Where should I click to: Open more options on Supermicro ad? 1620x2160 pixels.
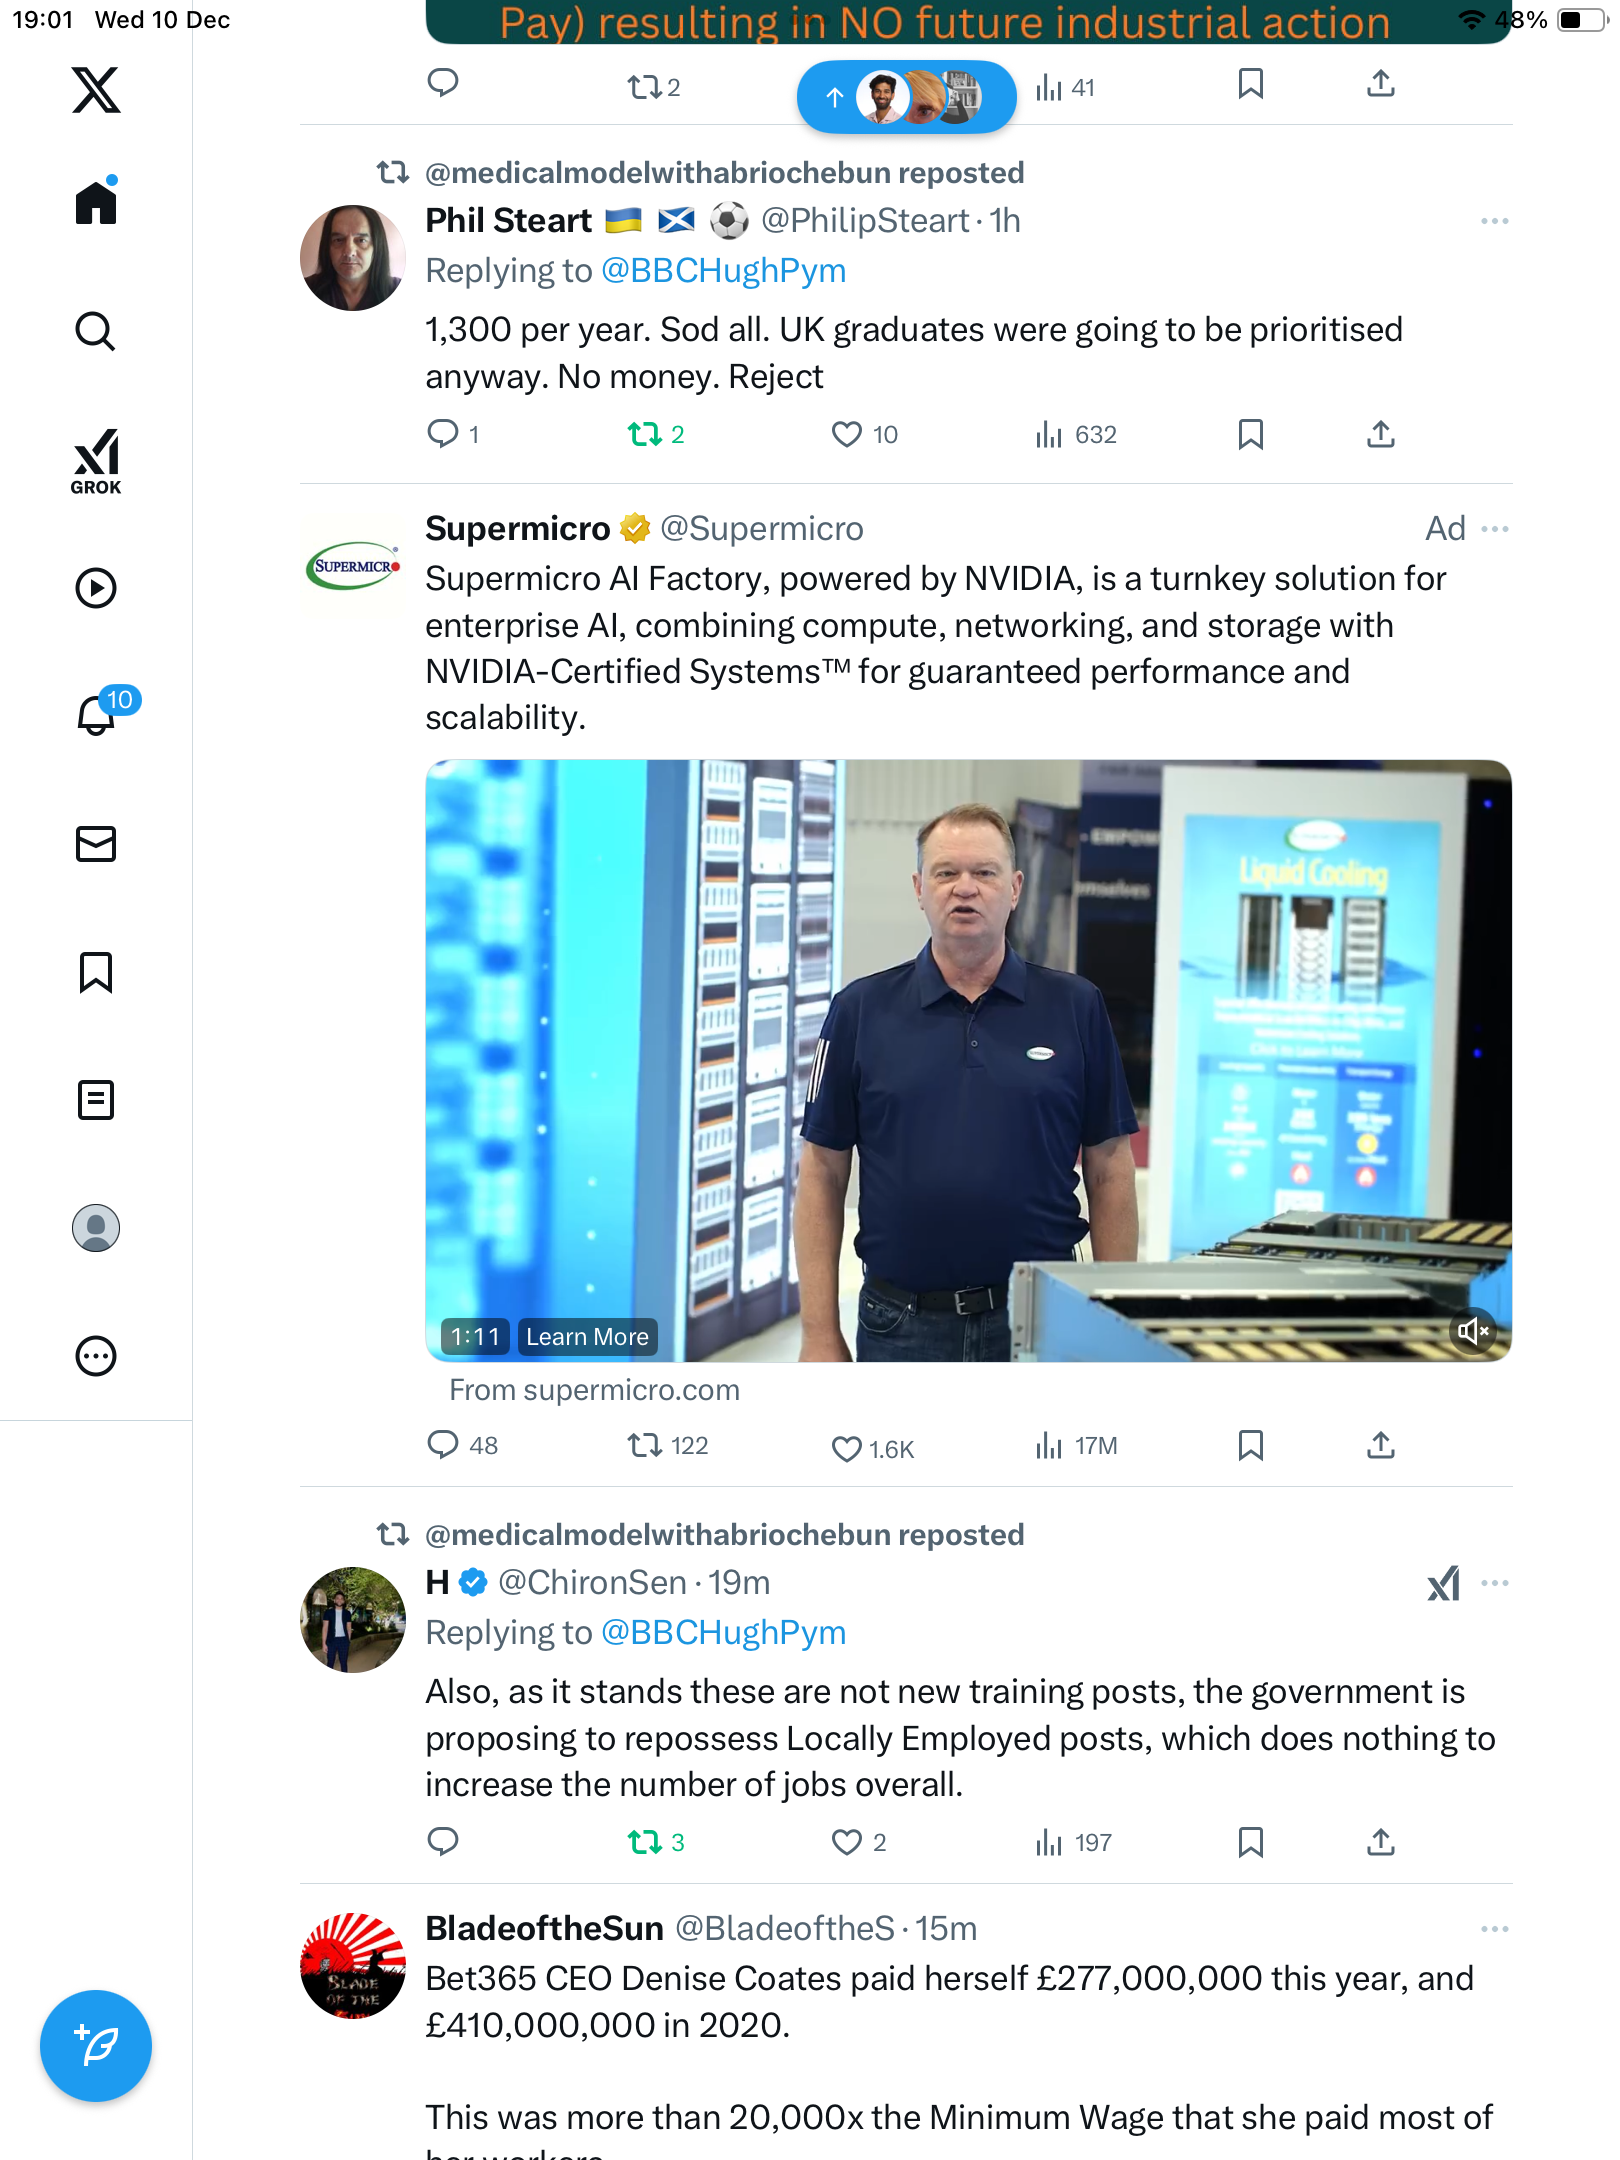click(1495, 529)
